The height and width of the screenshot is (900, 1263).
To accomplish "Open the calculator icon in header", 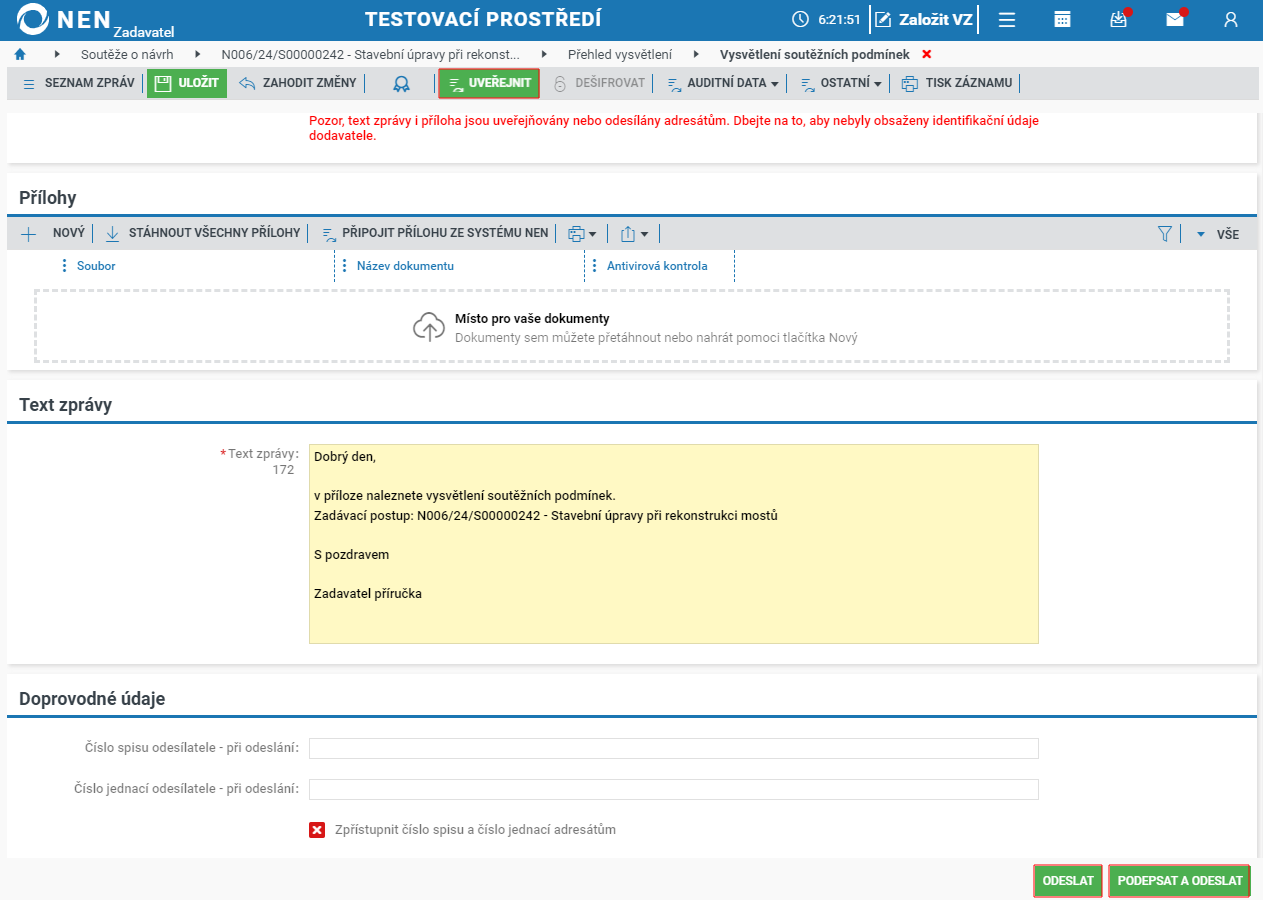I will click(x=1063, y=19).
